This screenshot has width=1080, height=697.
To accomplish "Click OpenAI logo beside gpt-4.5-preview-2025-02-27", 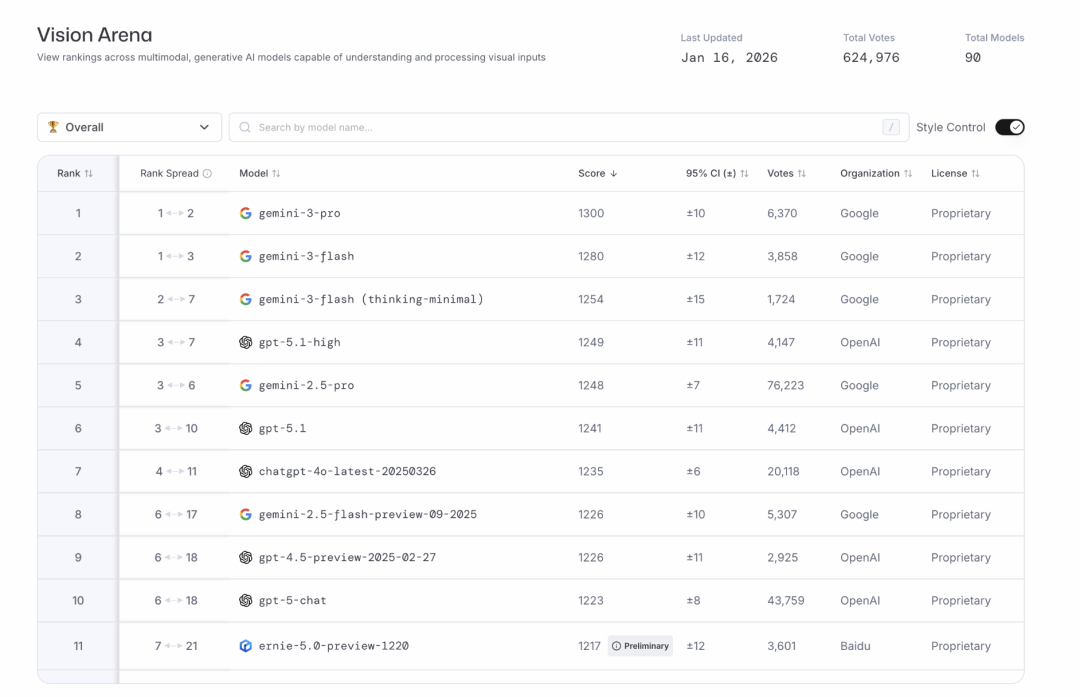I will (245, 558).
